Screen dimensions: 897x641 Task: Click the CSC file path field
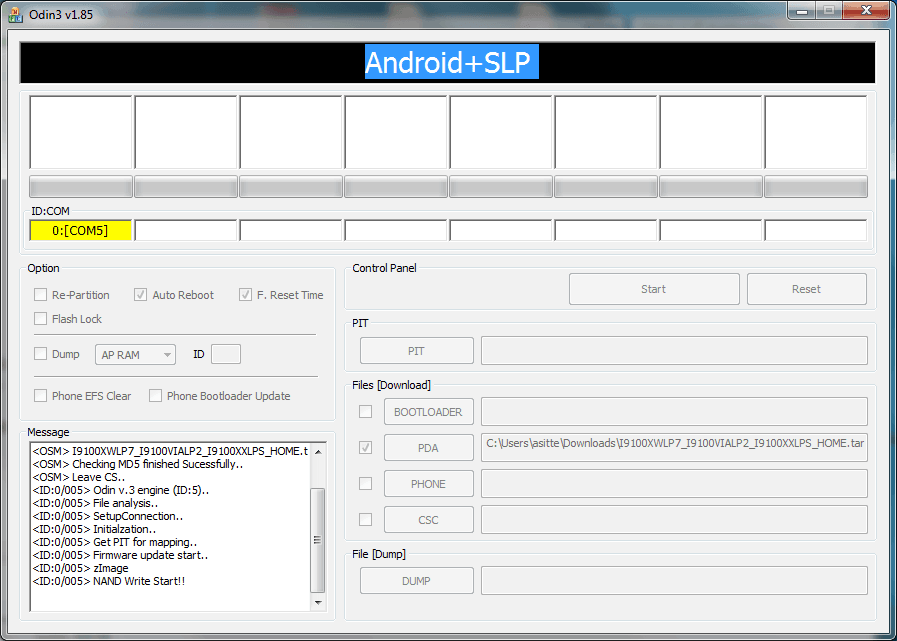coord(674,520)
